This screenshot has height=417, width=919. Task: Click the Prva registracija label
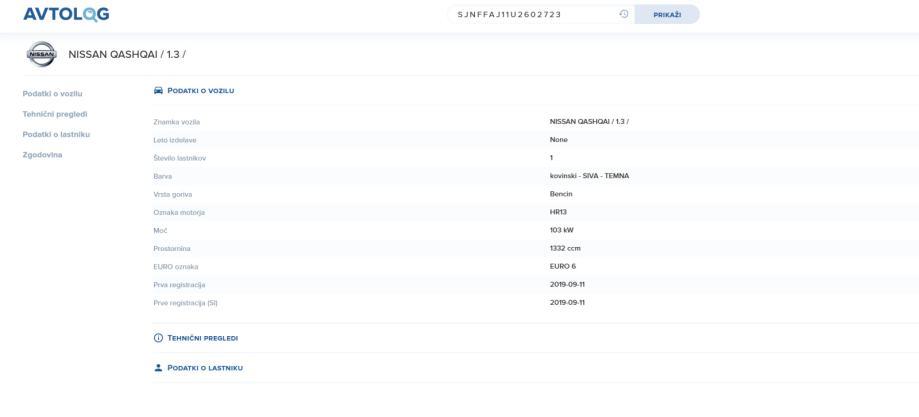(179, 285)
